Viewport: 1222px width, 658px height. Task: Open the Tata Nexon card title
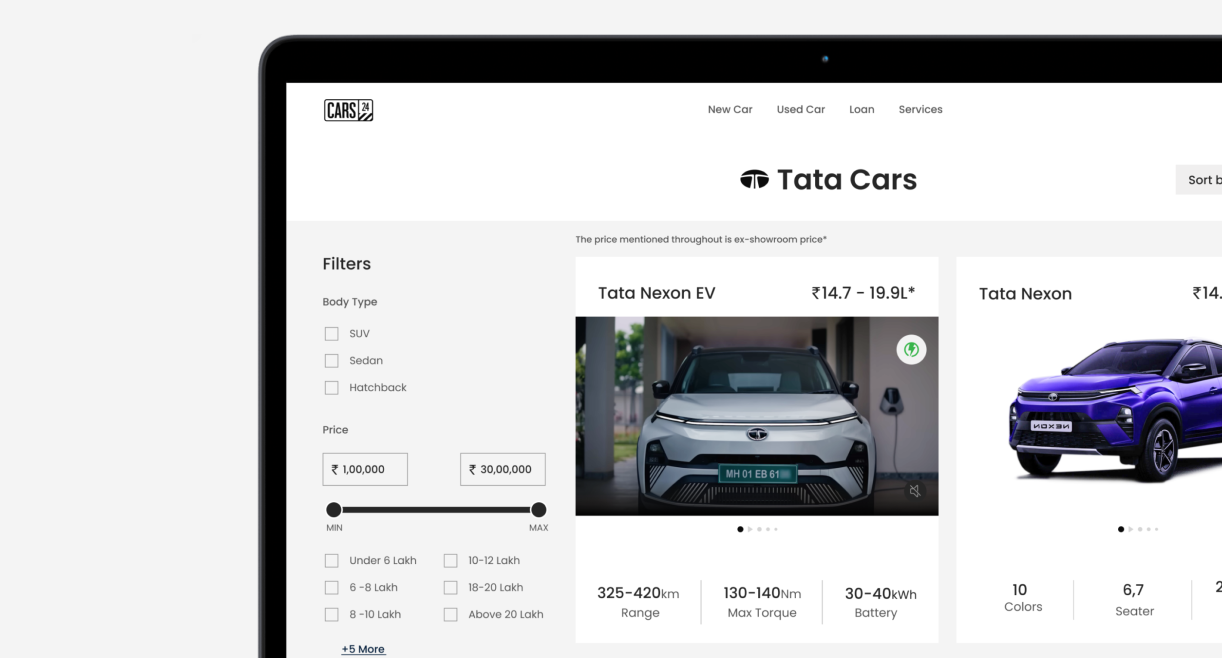[x=1025, y=294]
